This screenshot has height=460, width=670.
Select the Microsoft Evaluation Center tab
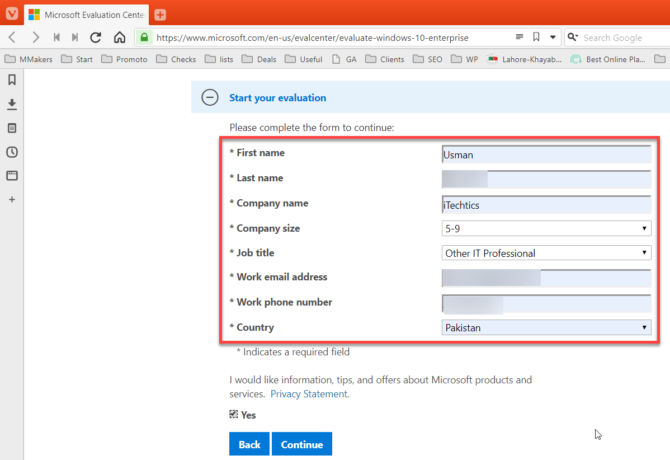coord(87,15)
